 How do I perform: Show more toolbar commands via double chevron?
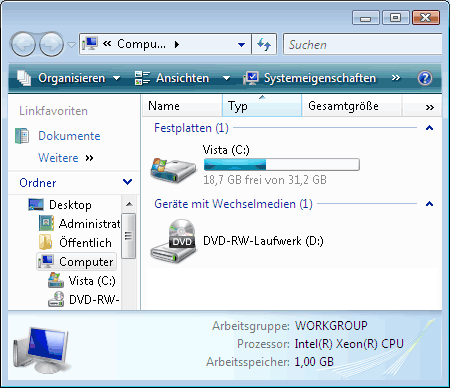coord(396,78)
